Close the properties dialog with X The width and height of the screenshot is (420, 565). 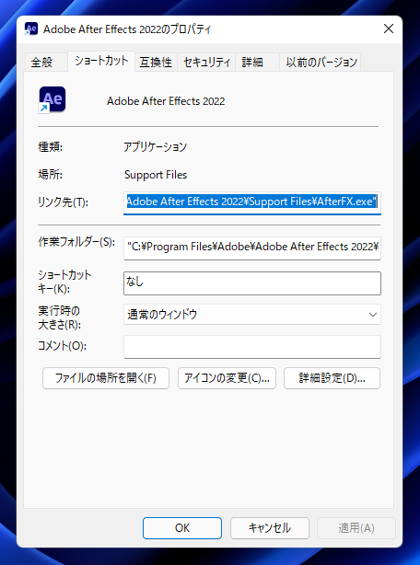[388, 29]
